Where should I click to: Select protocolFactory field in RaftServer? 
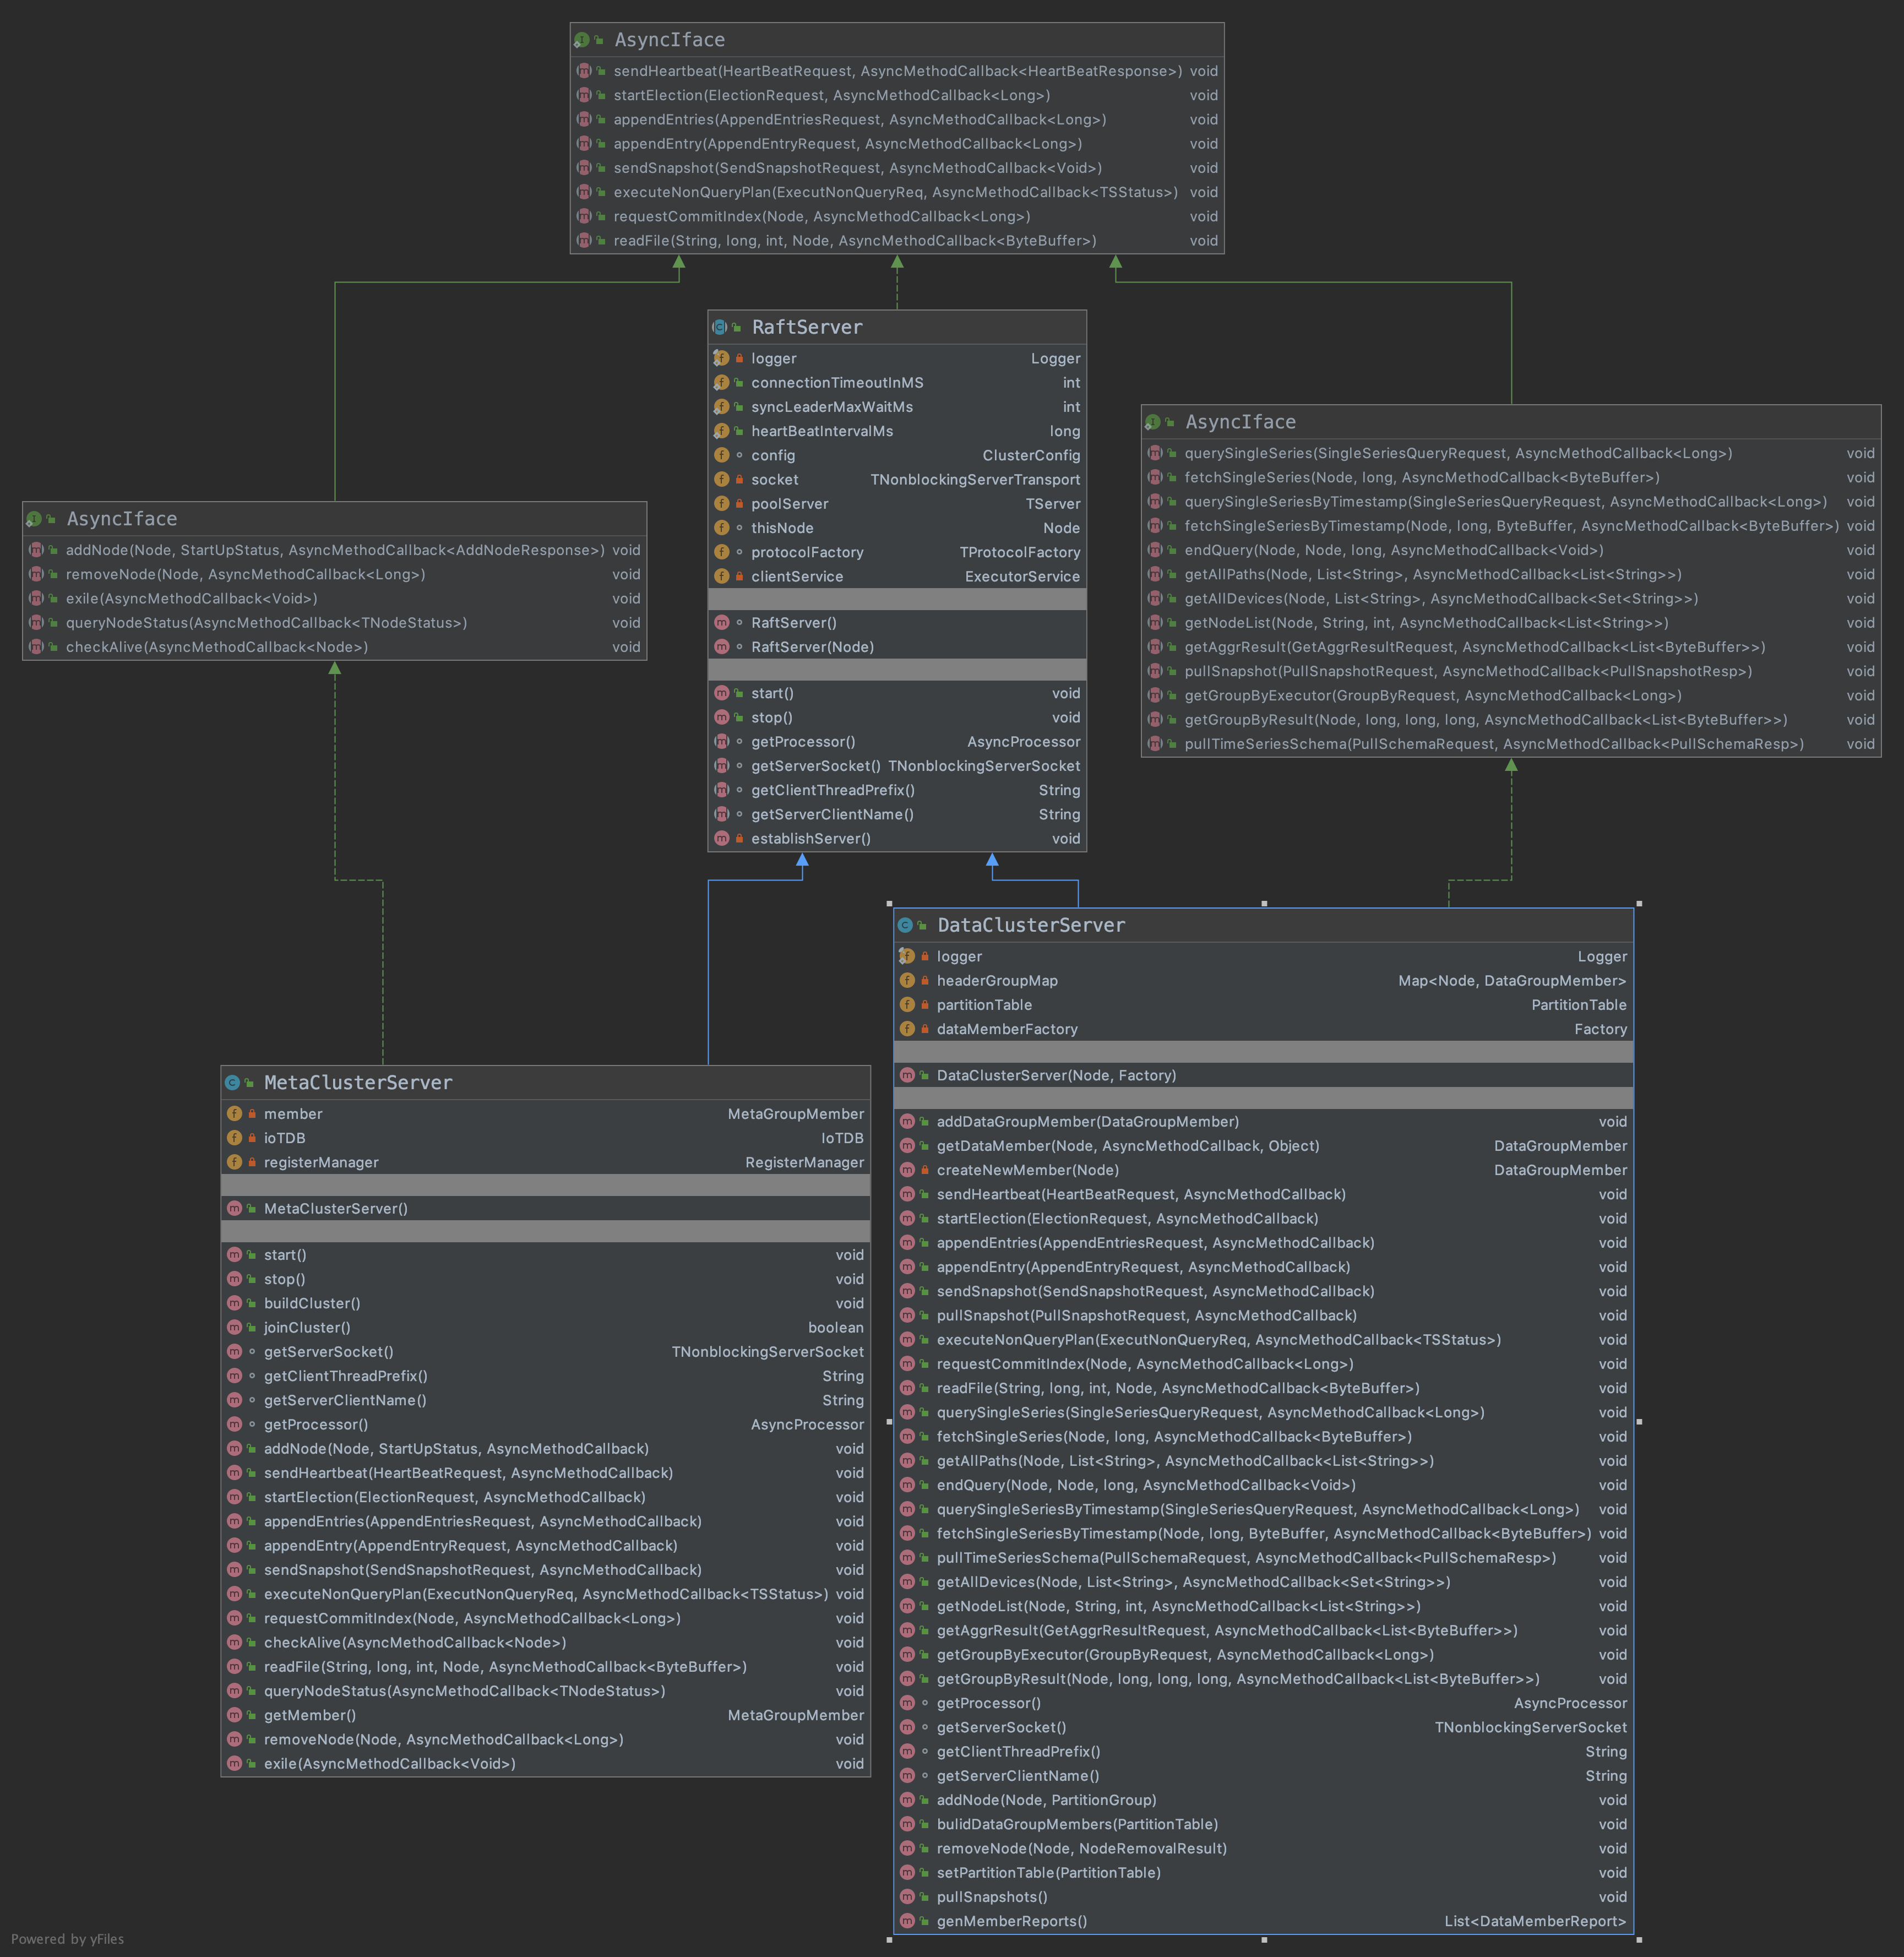click(x=897, y=552)
